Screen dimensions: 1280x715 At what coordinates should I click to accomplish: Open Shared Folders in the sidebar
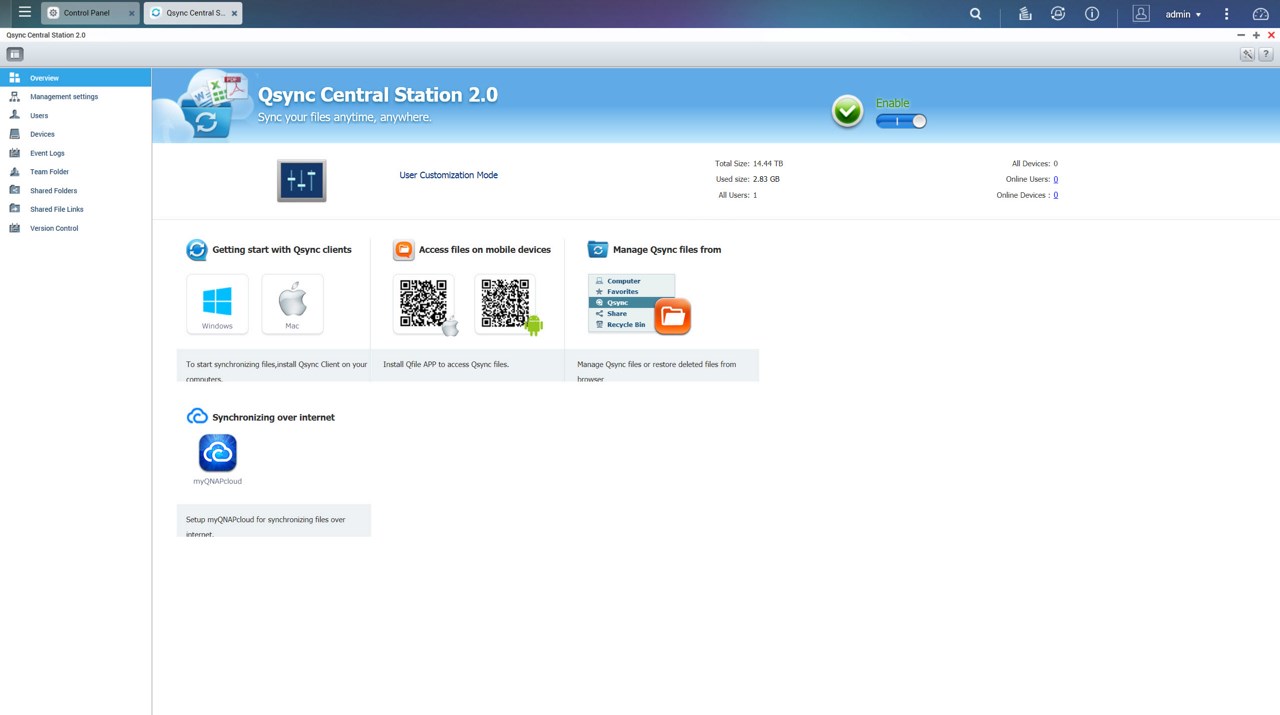[x=76, y=191]
